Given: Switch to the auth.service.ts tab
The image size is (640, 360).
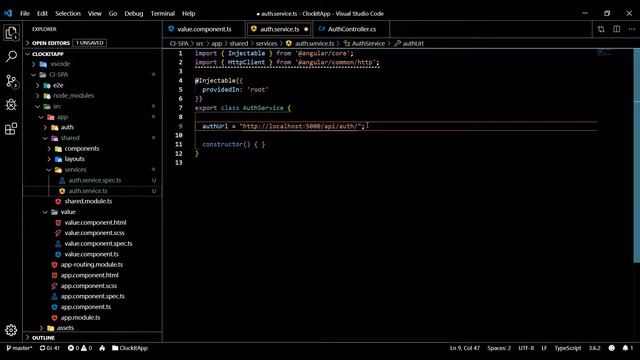Looking at the screenshot, I should (x=280, y=29).
